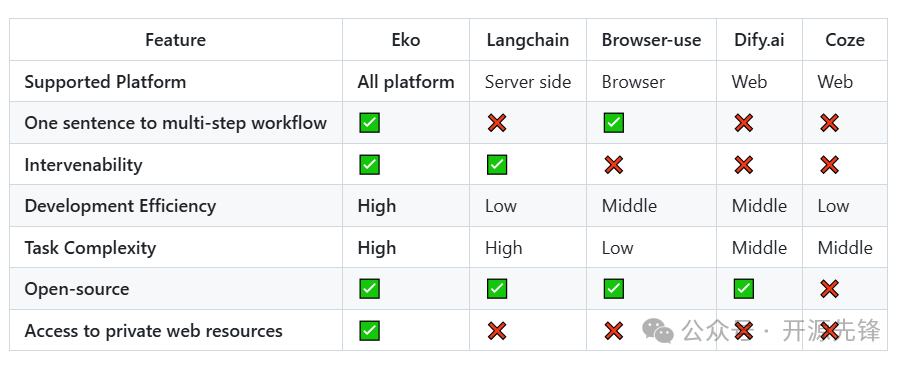The height and width of the screenshot is (366, 909).
Task: Click Langchain's green check for Intervenability
Action: click(497, 165)
